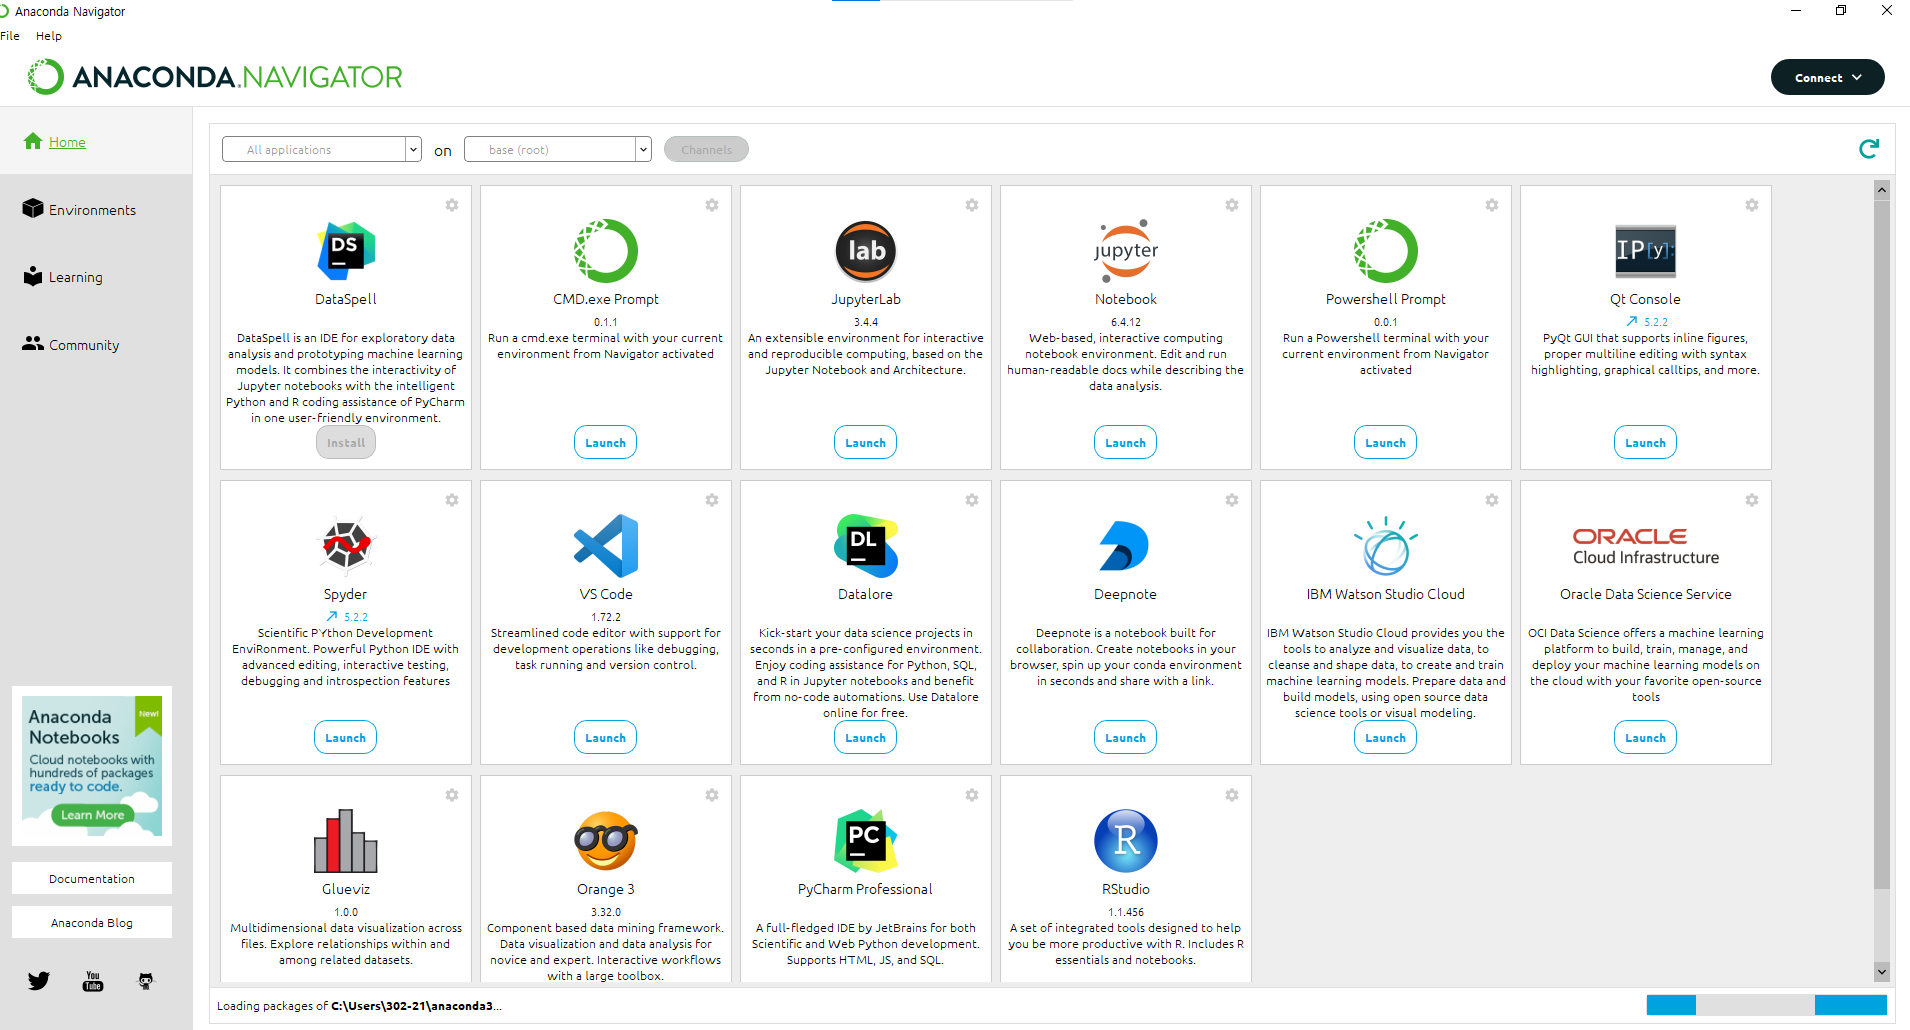Switch to the Community tab
The width and height of the screenshot is (1910, 1030).
point(71,345)
